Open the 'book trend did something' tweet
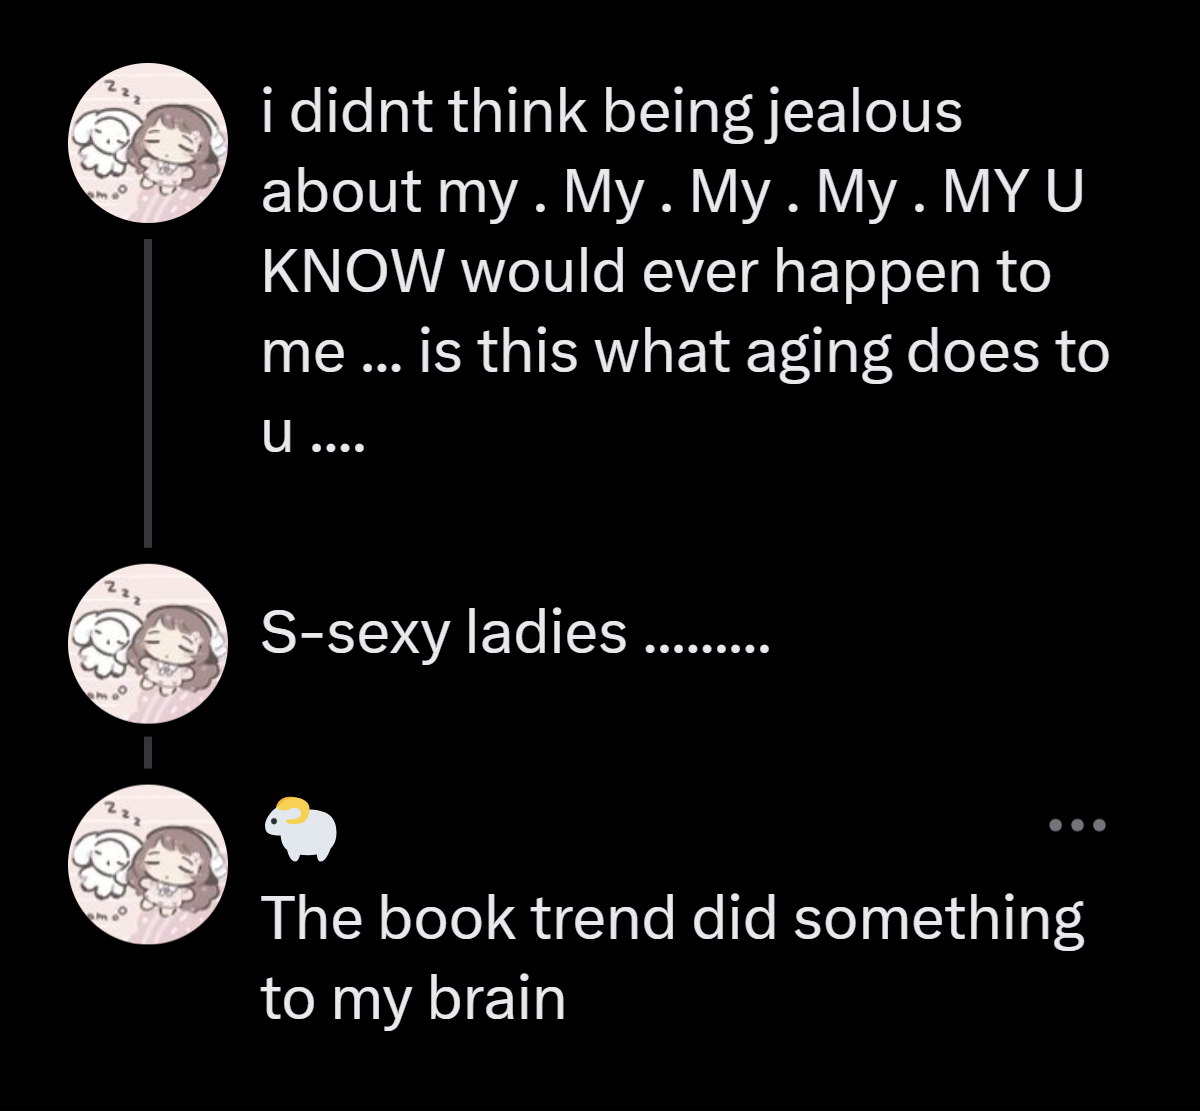Image resolution: width=1200 pixels, height=1111 pixels. (x=673, y=958)
